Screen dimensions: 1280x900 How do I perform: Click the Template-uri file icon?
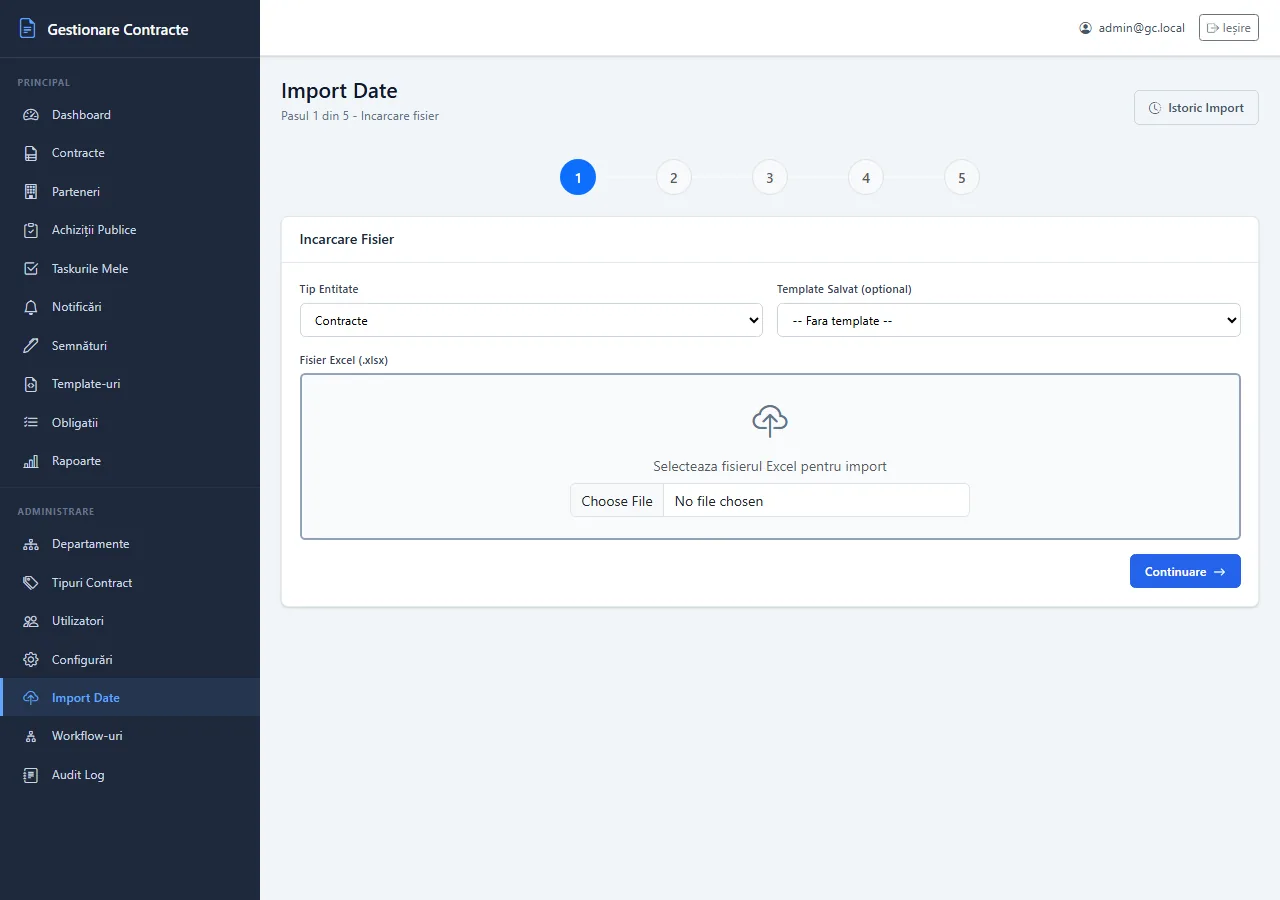(31, 384)
